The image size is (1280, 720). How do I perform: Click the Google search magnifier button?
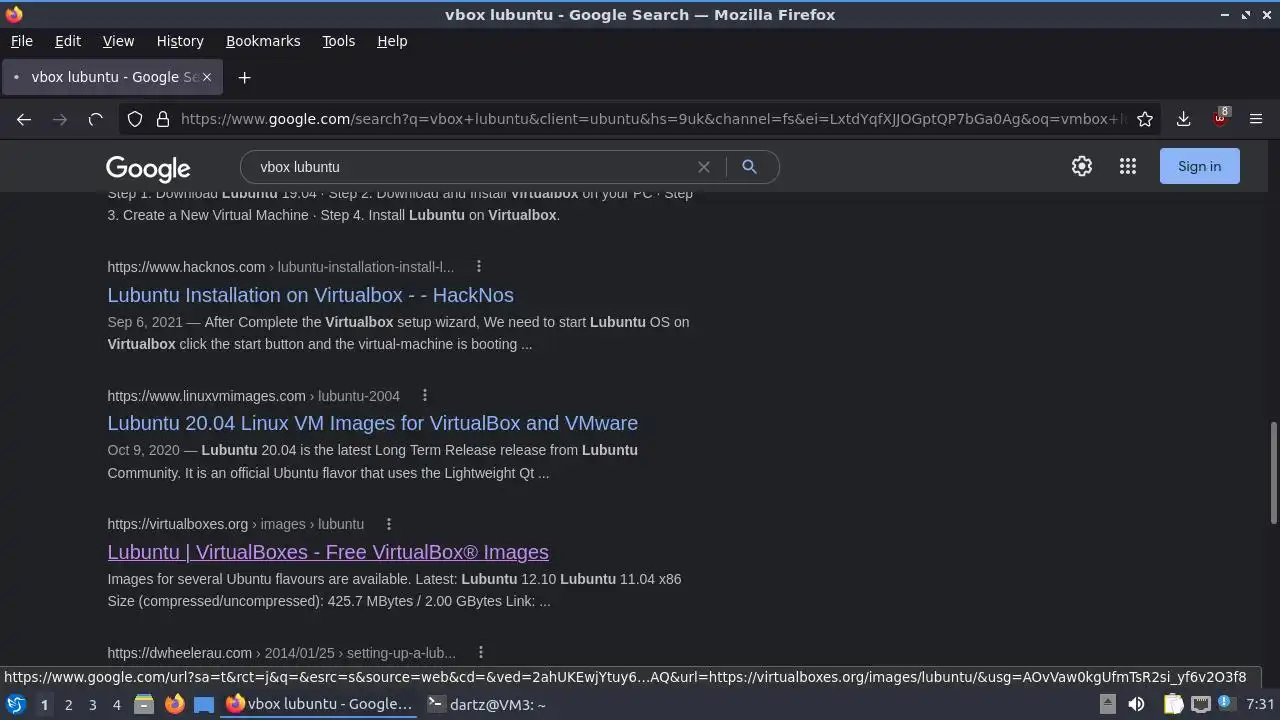749,167
